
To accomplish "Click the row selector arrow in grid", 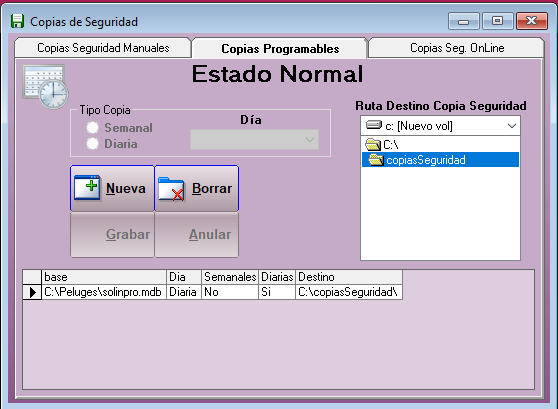I will pos(32,292).
